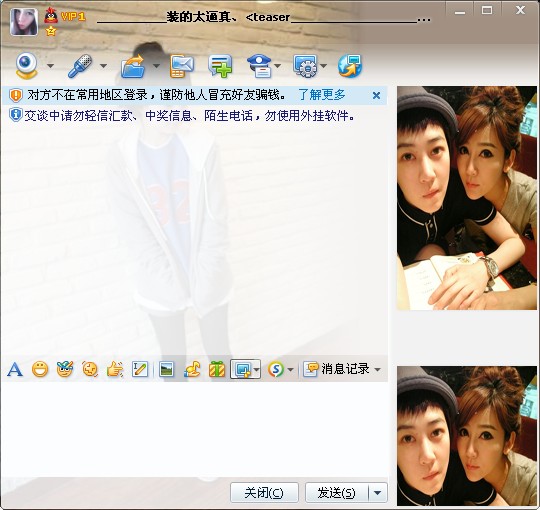Click your own QQ show photo below
The width and height of the screenshot is (540, 510).
(x=467, y=436)
